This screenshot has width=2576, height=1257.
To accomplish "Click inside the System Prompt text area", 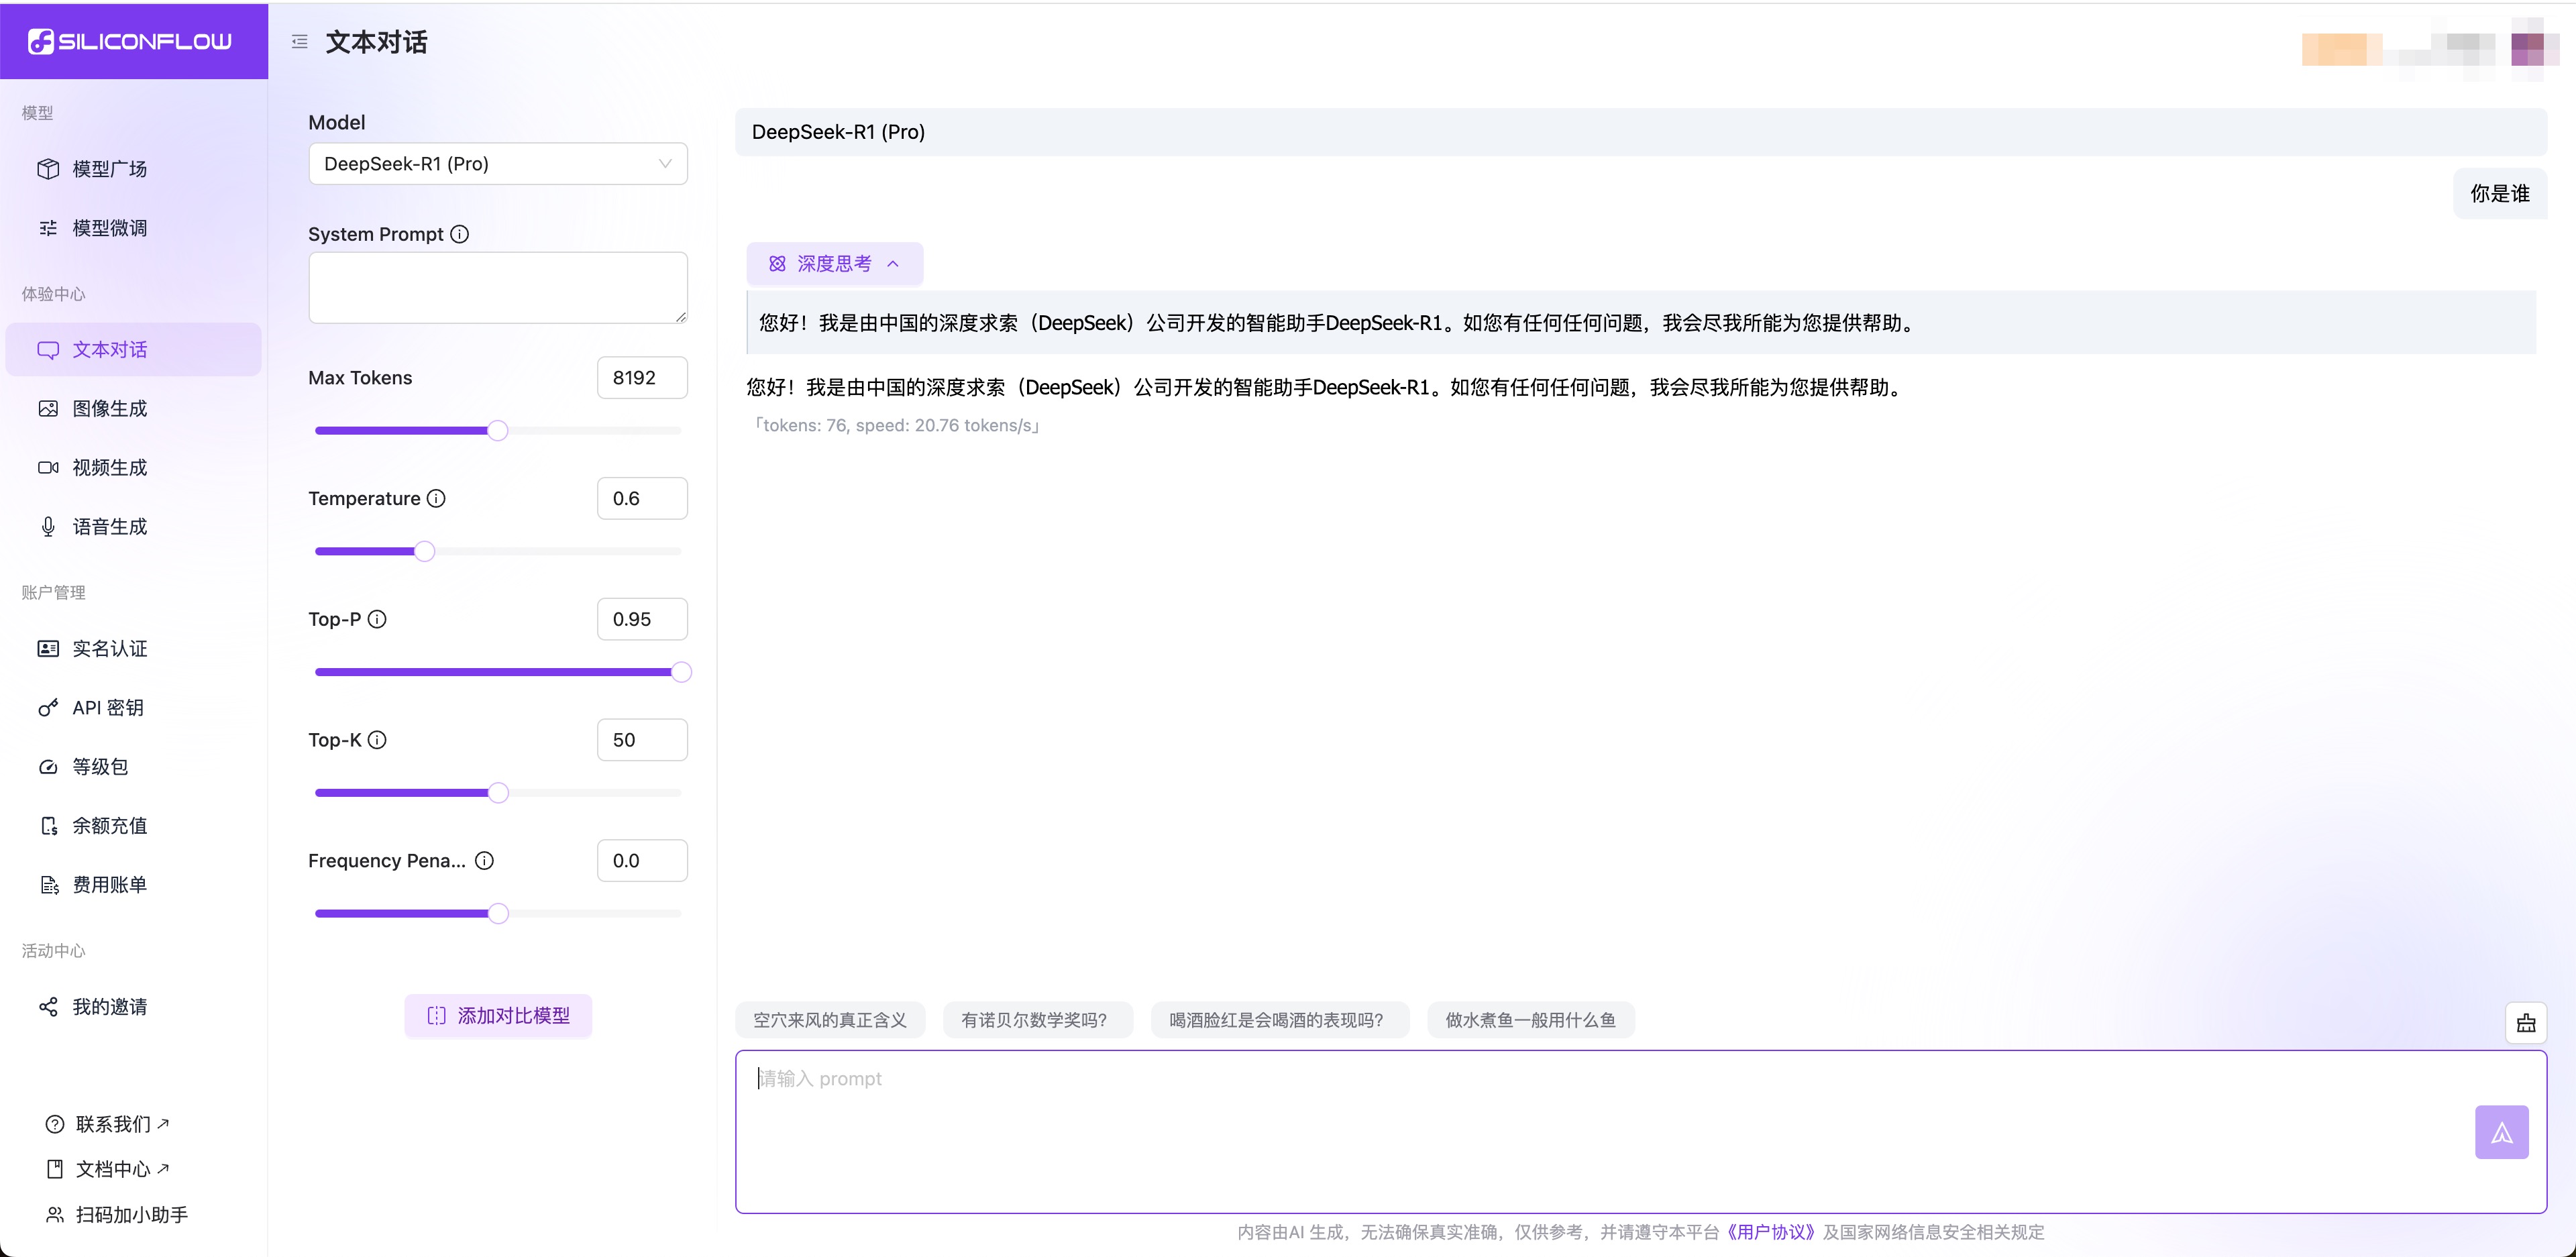I will 497,287.
